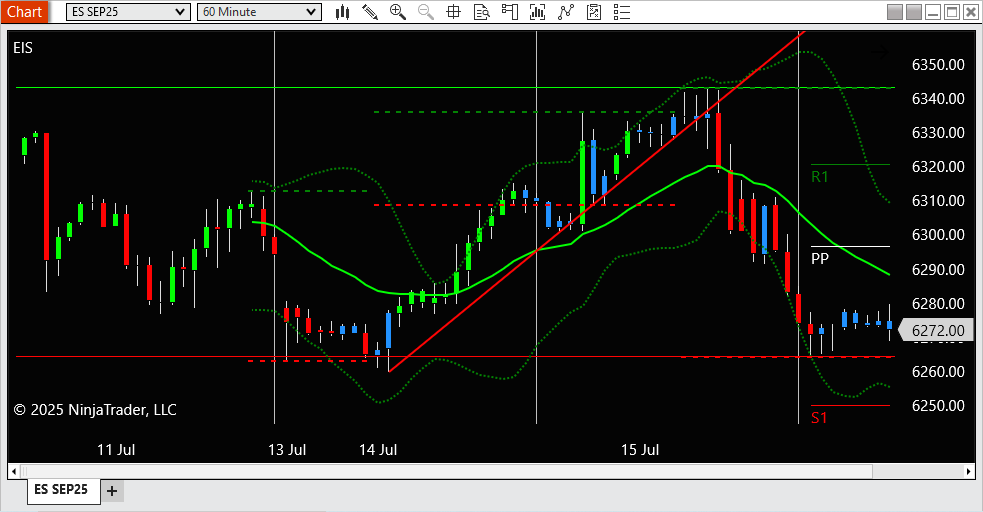This screenshot has height=512, width=983.
Task: Click scrollbar left arrow
Action: pos(14,471)
